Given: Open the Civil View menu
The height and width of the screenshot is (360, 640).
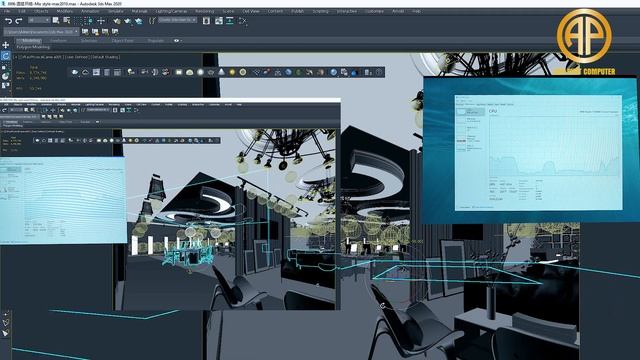Looking at the screenshot, I should pos(251,11).
